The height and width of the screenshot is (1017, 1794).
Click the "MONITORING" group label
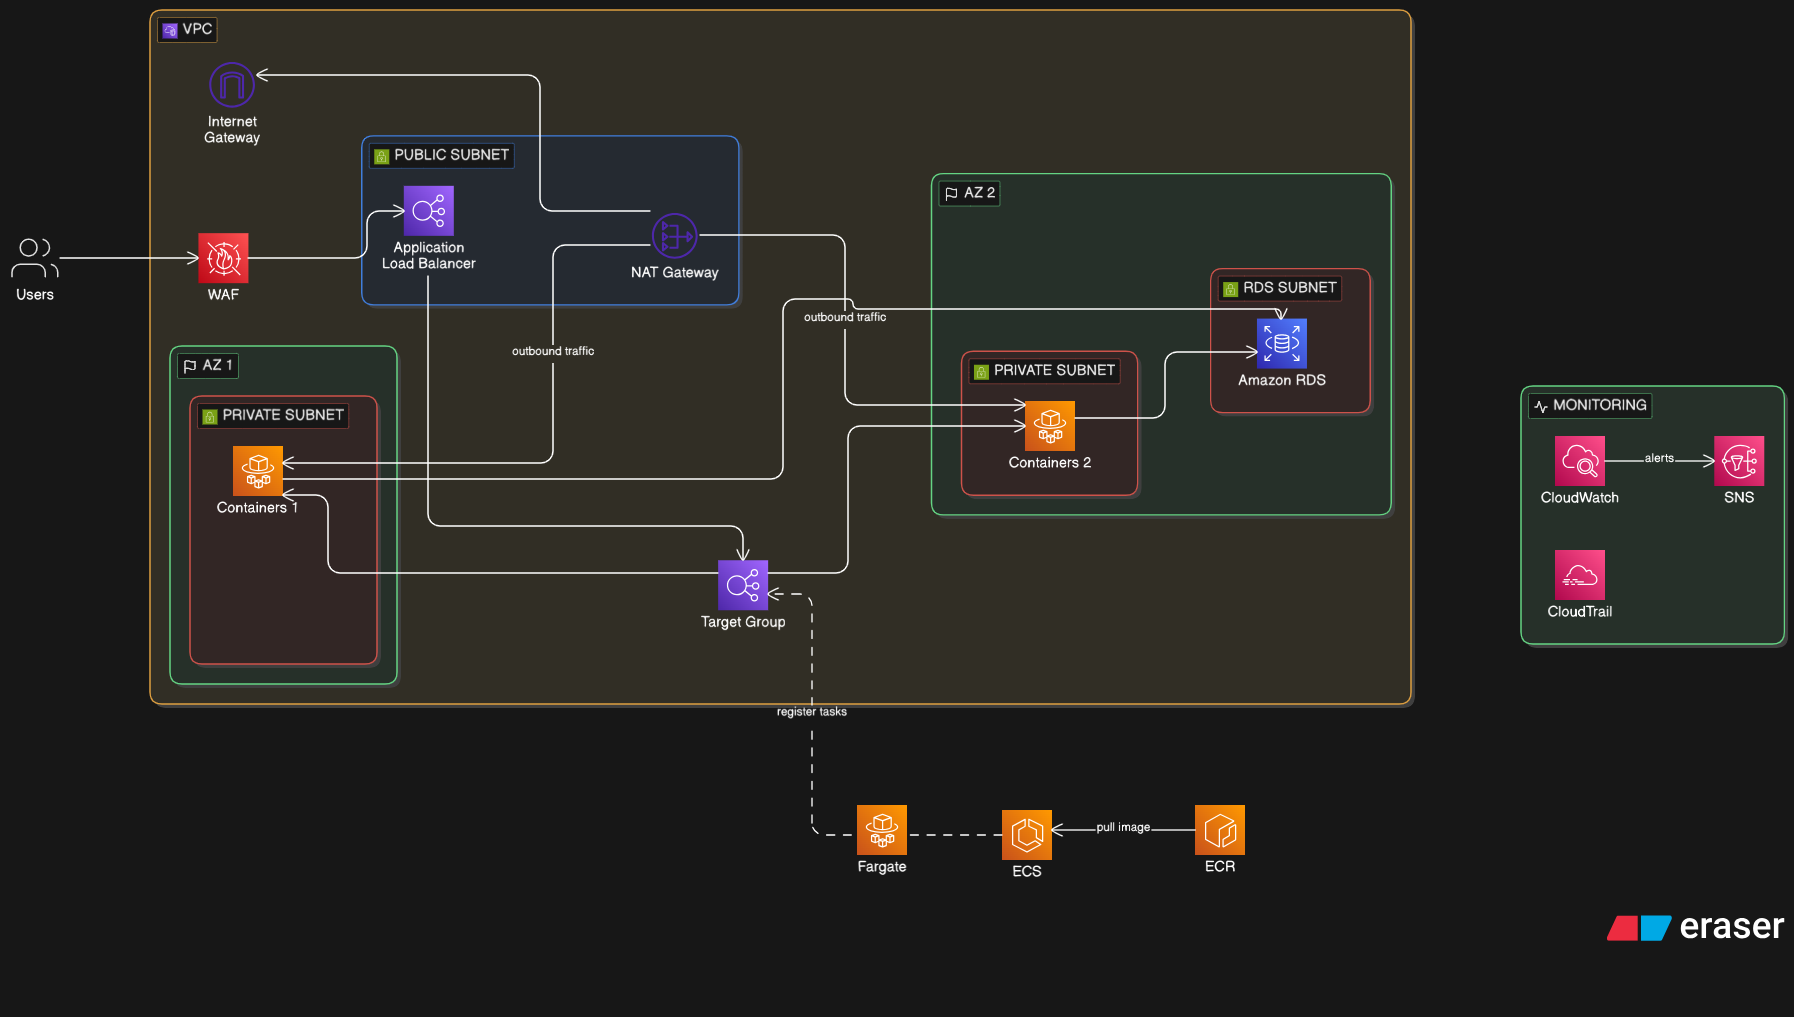pos(1599,405)
